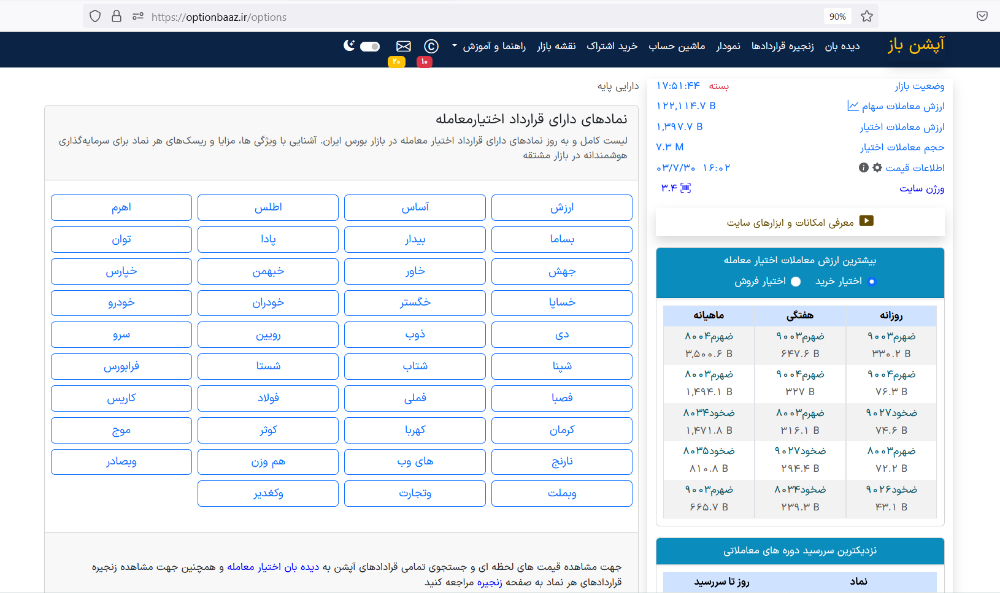Click the وبملت symbol button
Viewport: 1000px width, 593px height.
click(562, 494)
